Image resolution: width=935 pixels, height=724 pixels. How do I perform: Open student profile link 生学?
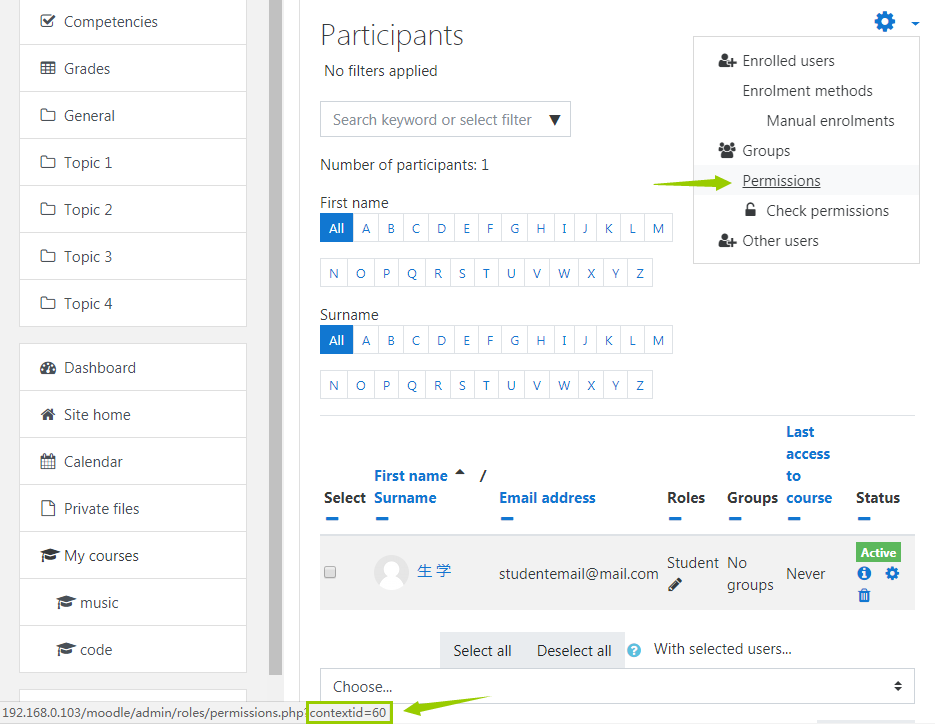436,570
